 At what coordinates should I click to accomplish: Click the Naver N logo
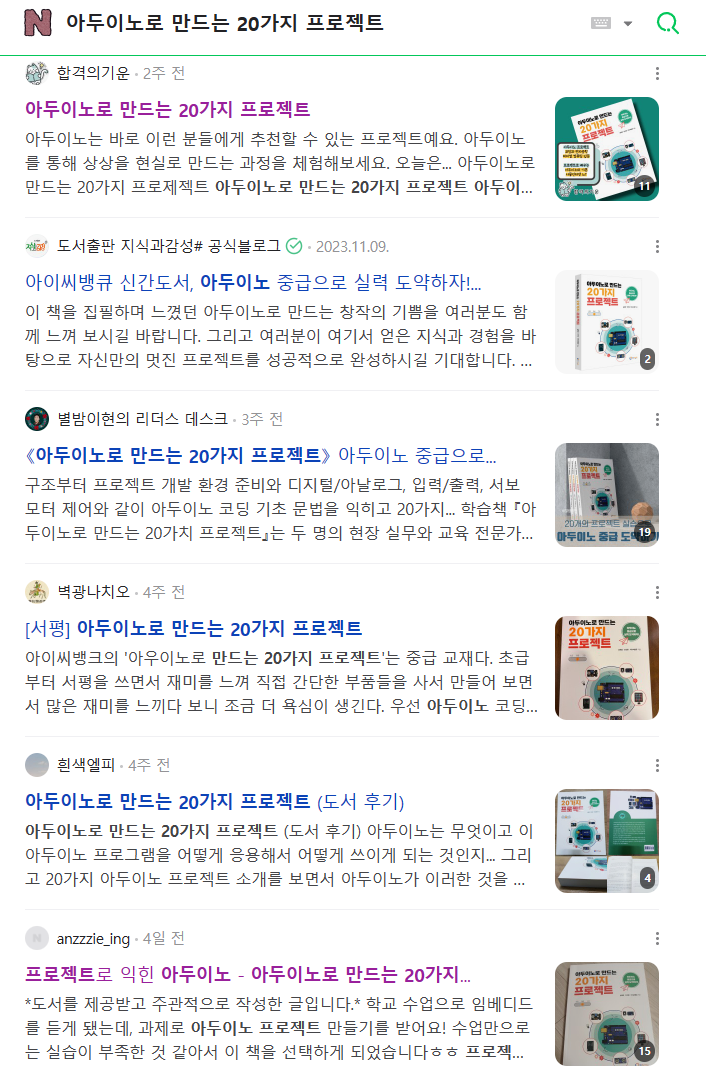(38, 23)
